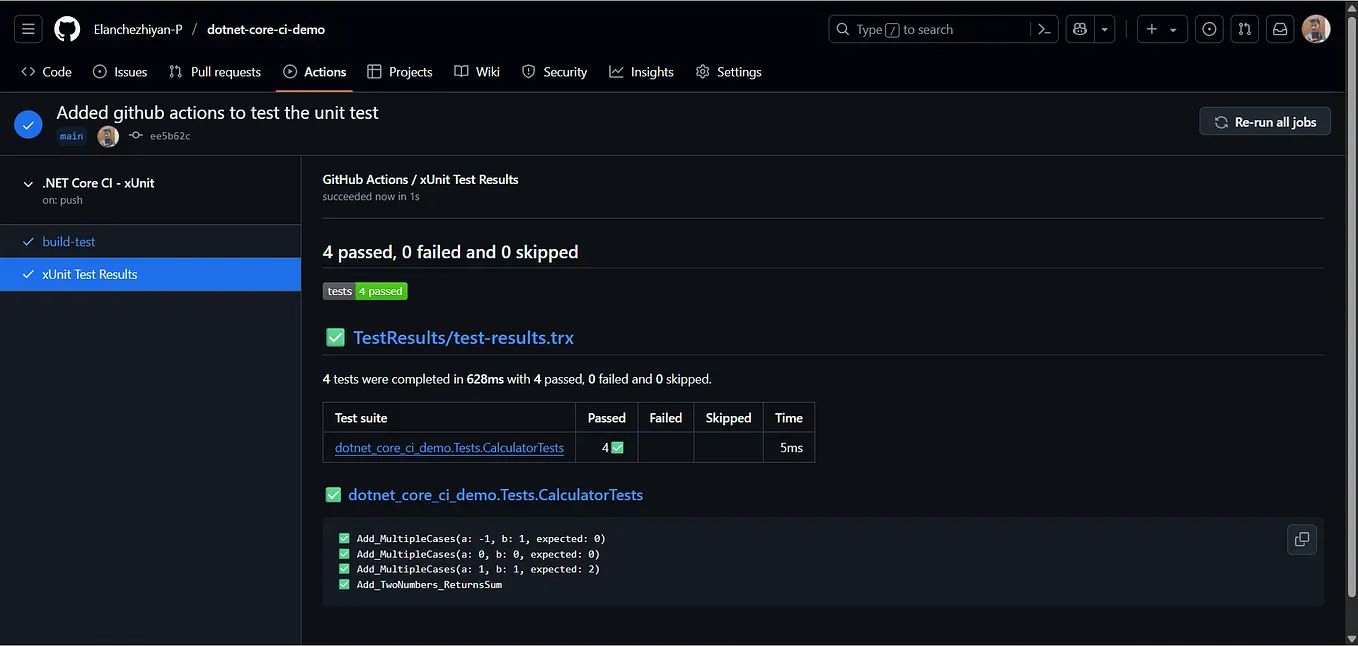Open the dotnet_core_ci_demo.Tests.CalculatorTests suite link
Screen dimensions: 1358x646
tap(448, 447)
